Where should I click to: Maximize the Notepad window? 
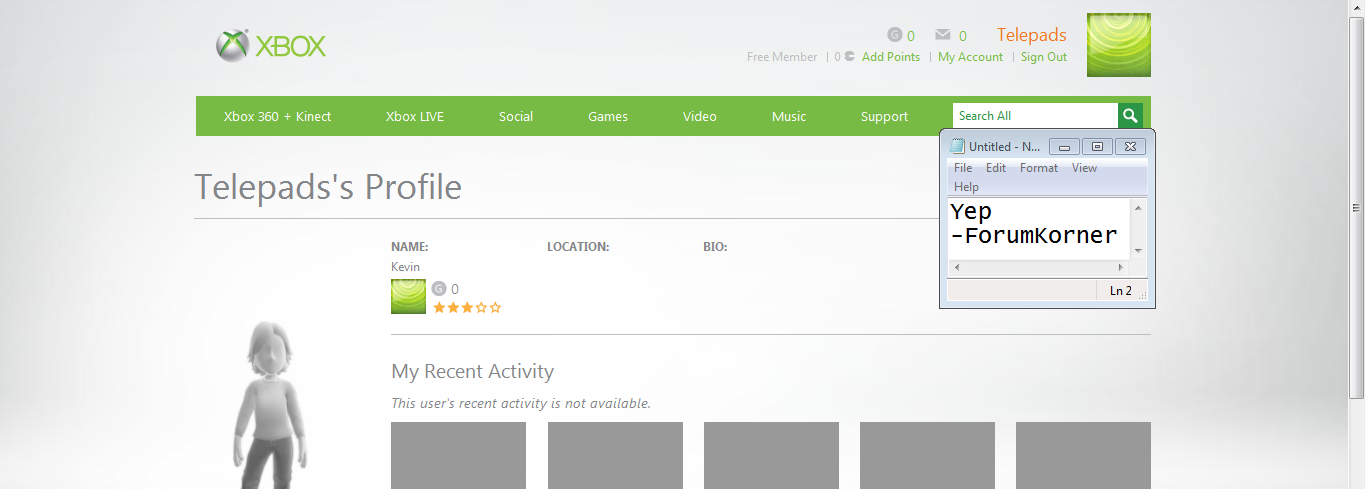click(x=1097, y=147)
